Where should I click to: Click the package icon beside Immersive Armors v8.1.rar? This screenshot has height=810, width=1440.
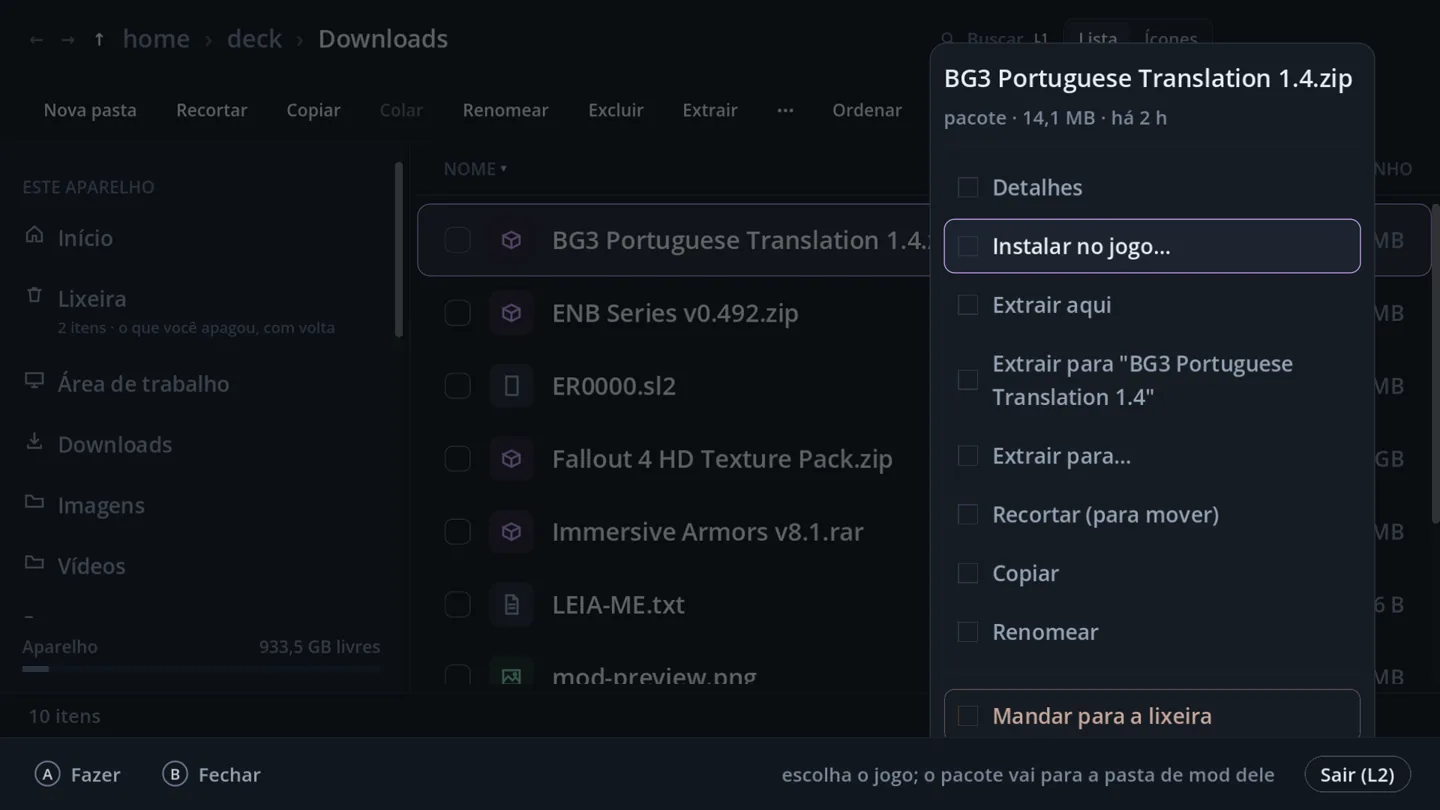tap(511, 532)
